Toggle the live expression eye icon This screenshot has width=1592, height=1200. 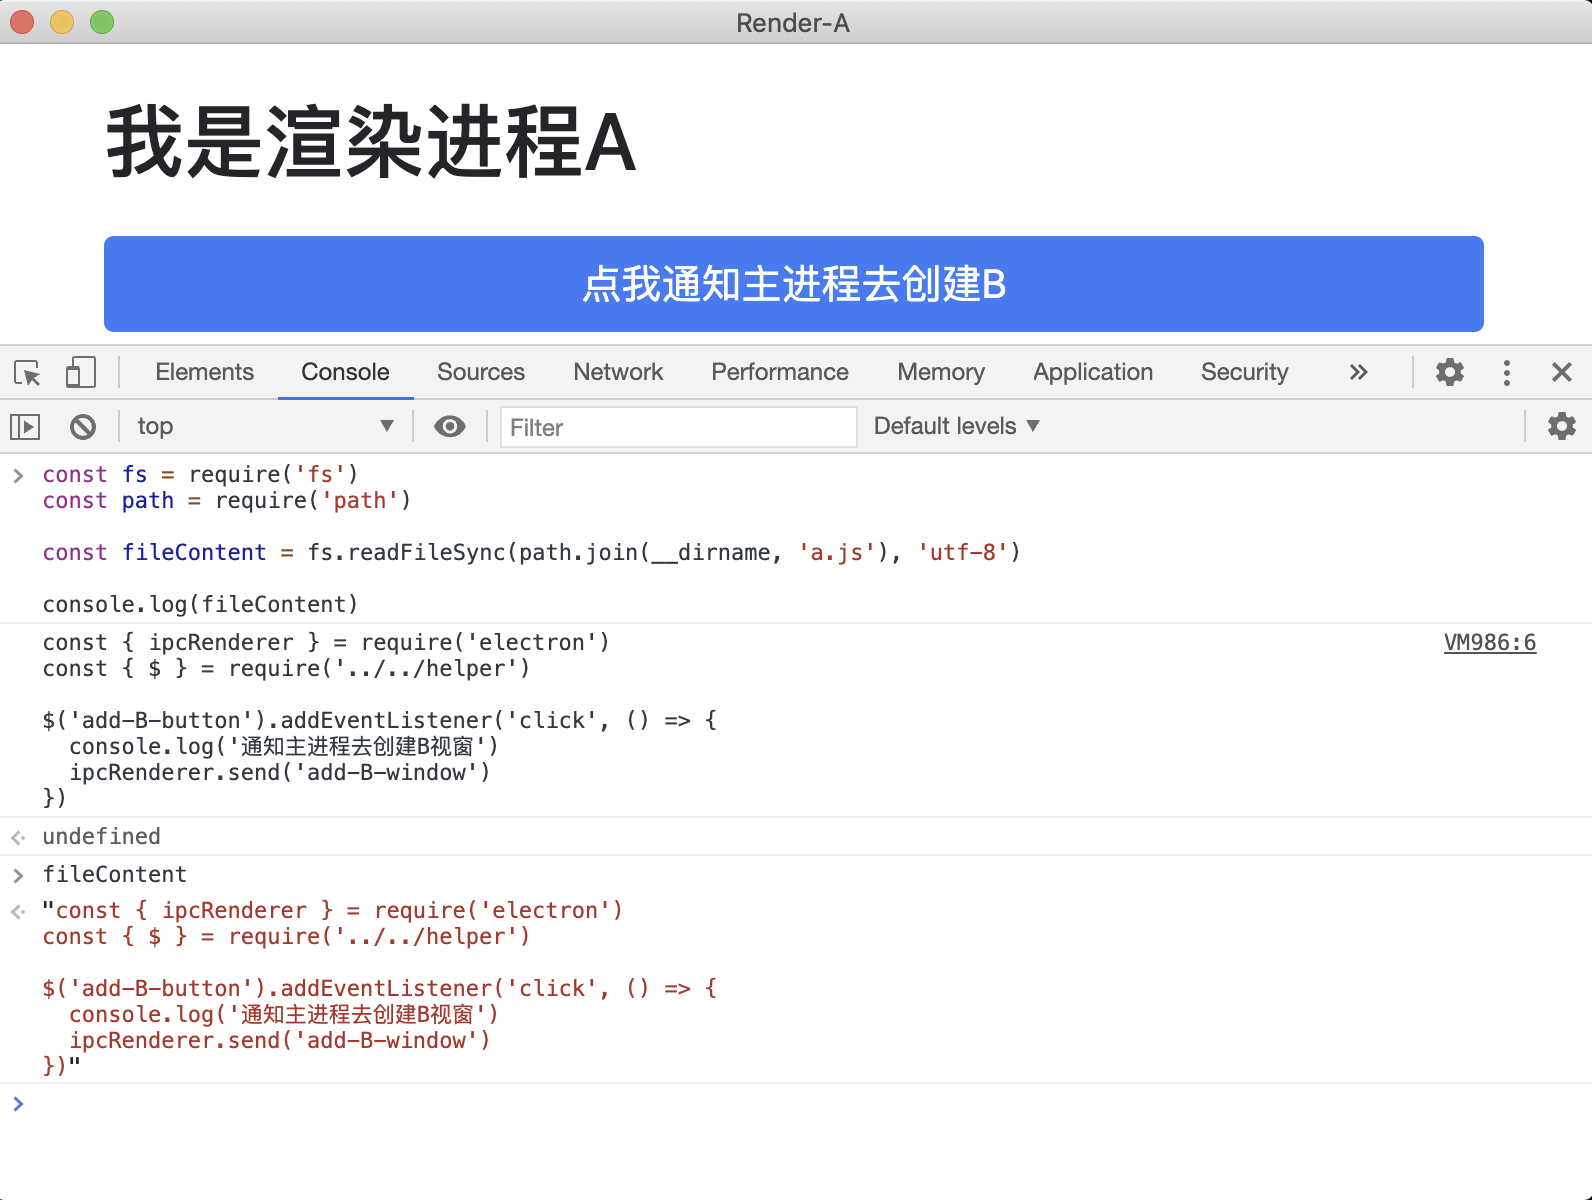(450, 427)
